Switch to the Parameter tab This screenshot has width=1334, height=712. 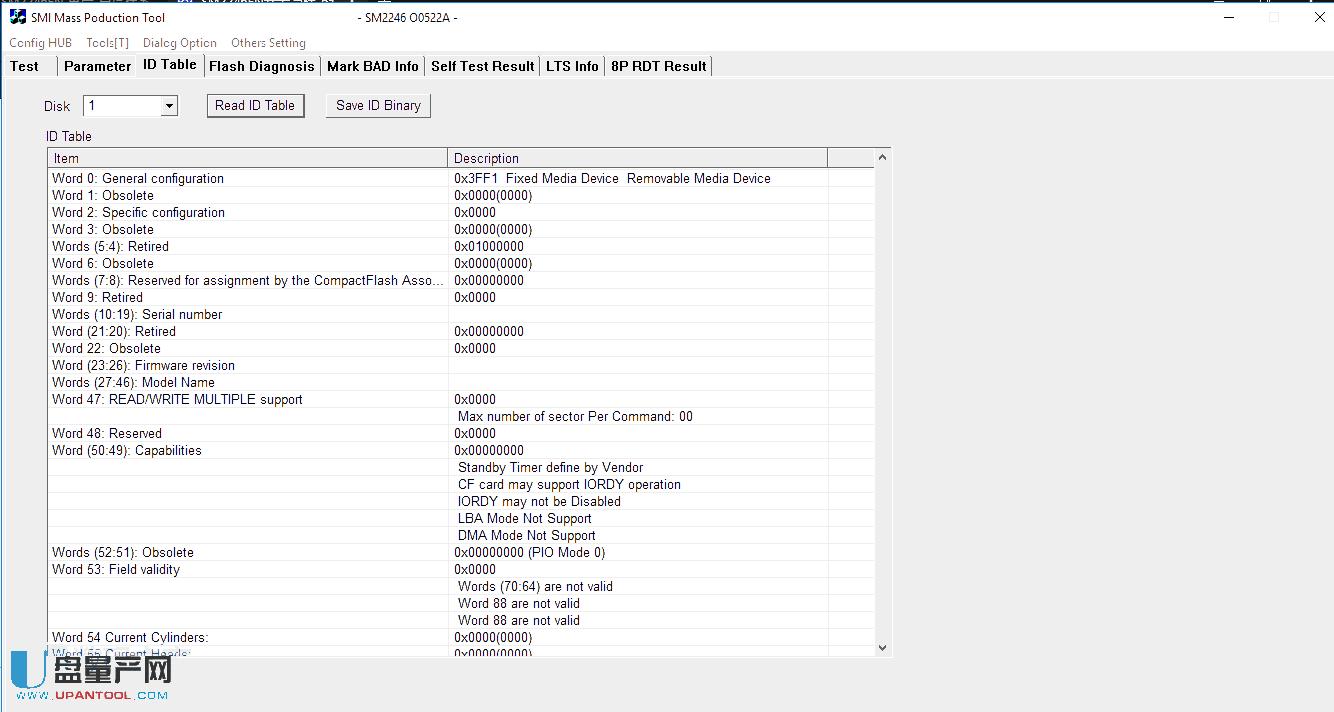(x=97, y=66)
